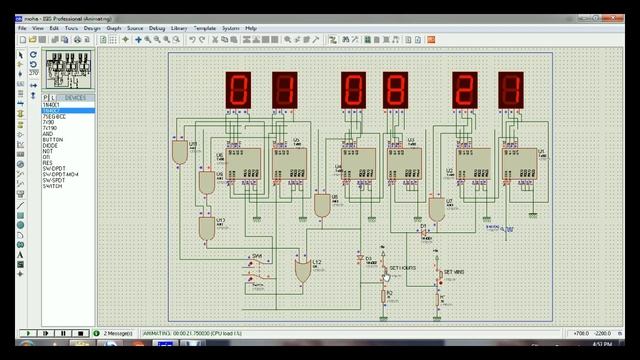Open the System menu
The image size is (640, 360).
click(x=231, y=28)
